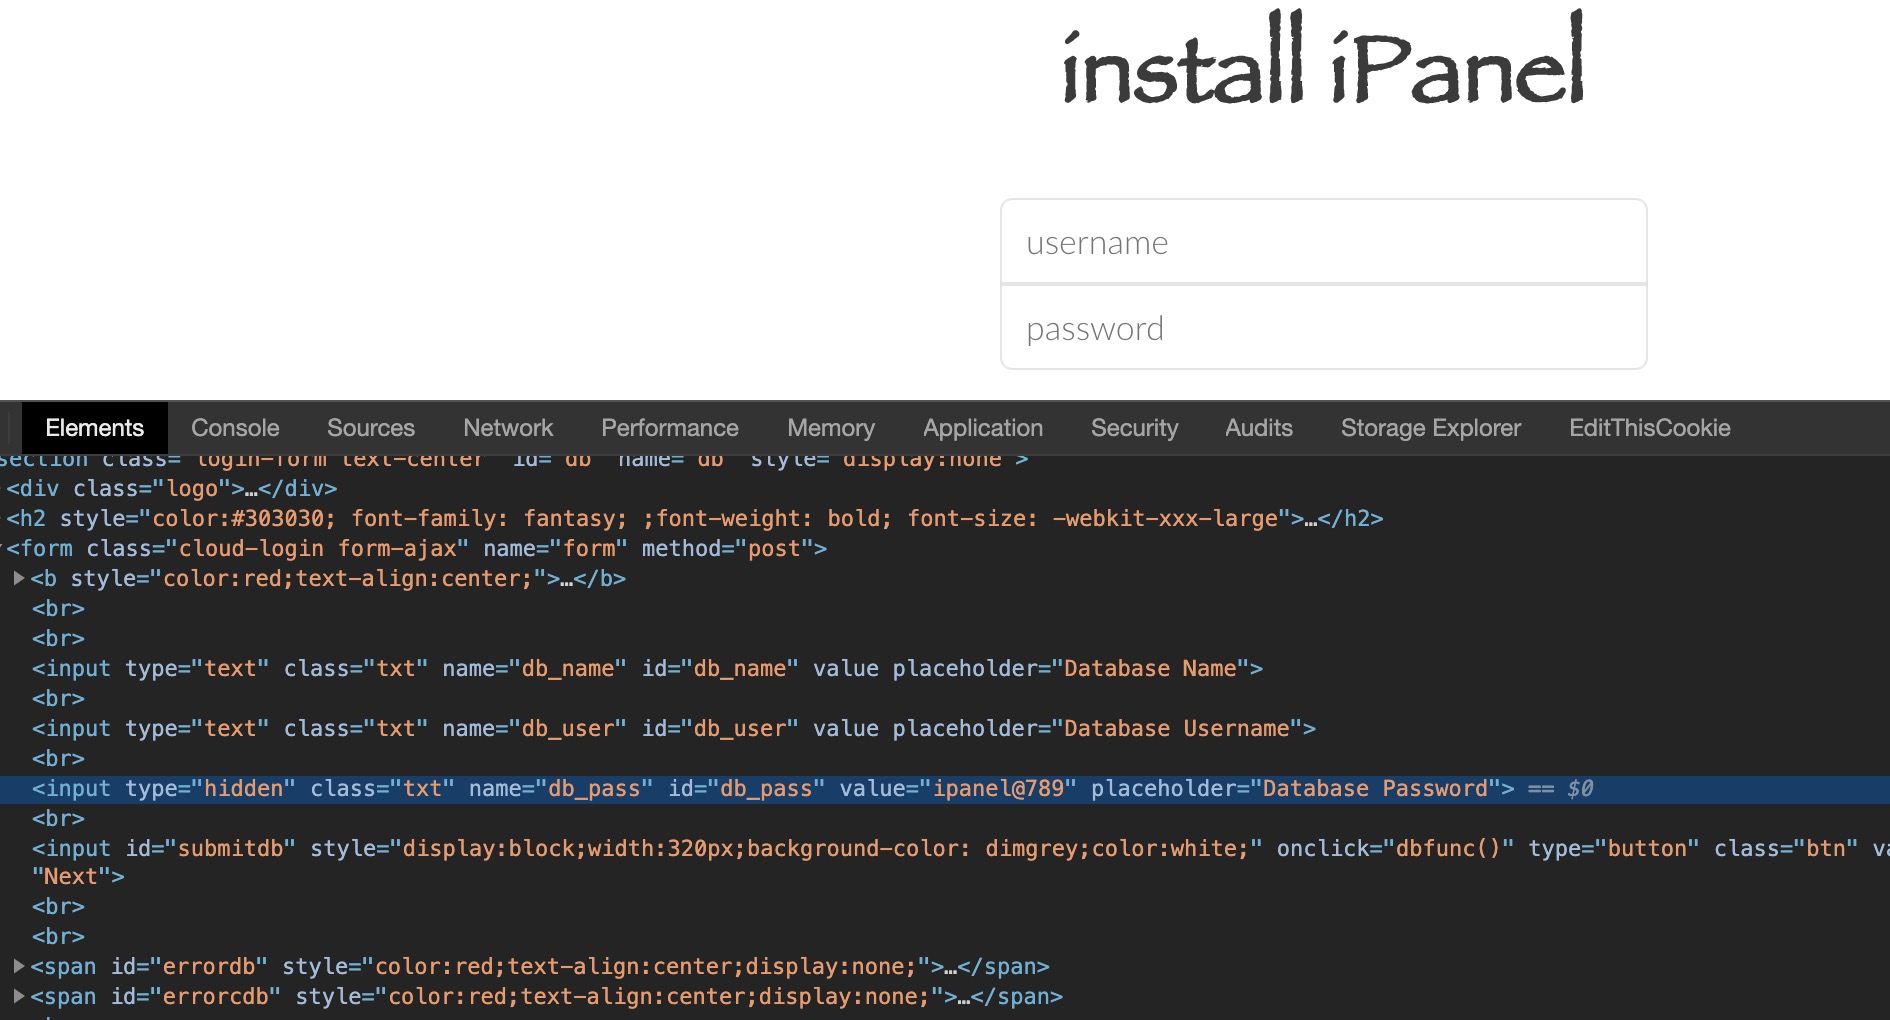Click the username input field
This screenshot has height=1020, width=1890.
[1323, 242]
